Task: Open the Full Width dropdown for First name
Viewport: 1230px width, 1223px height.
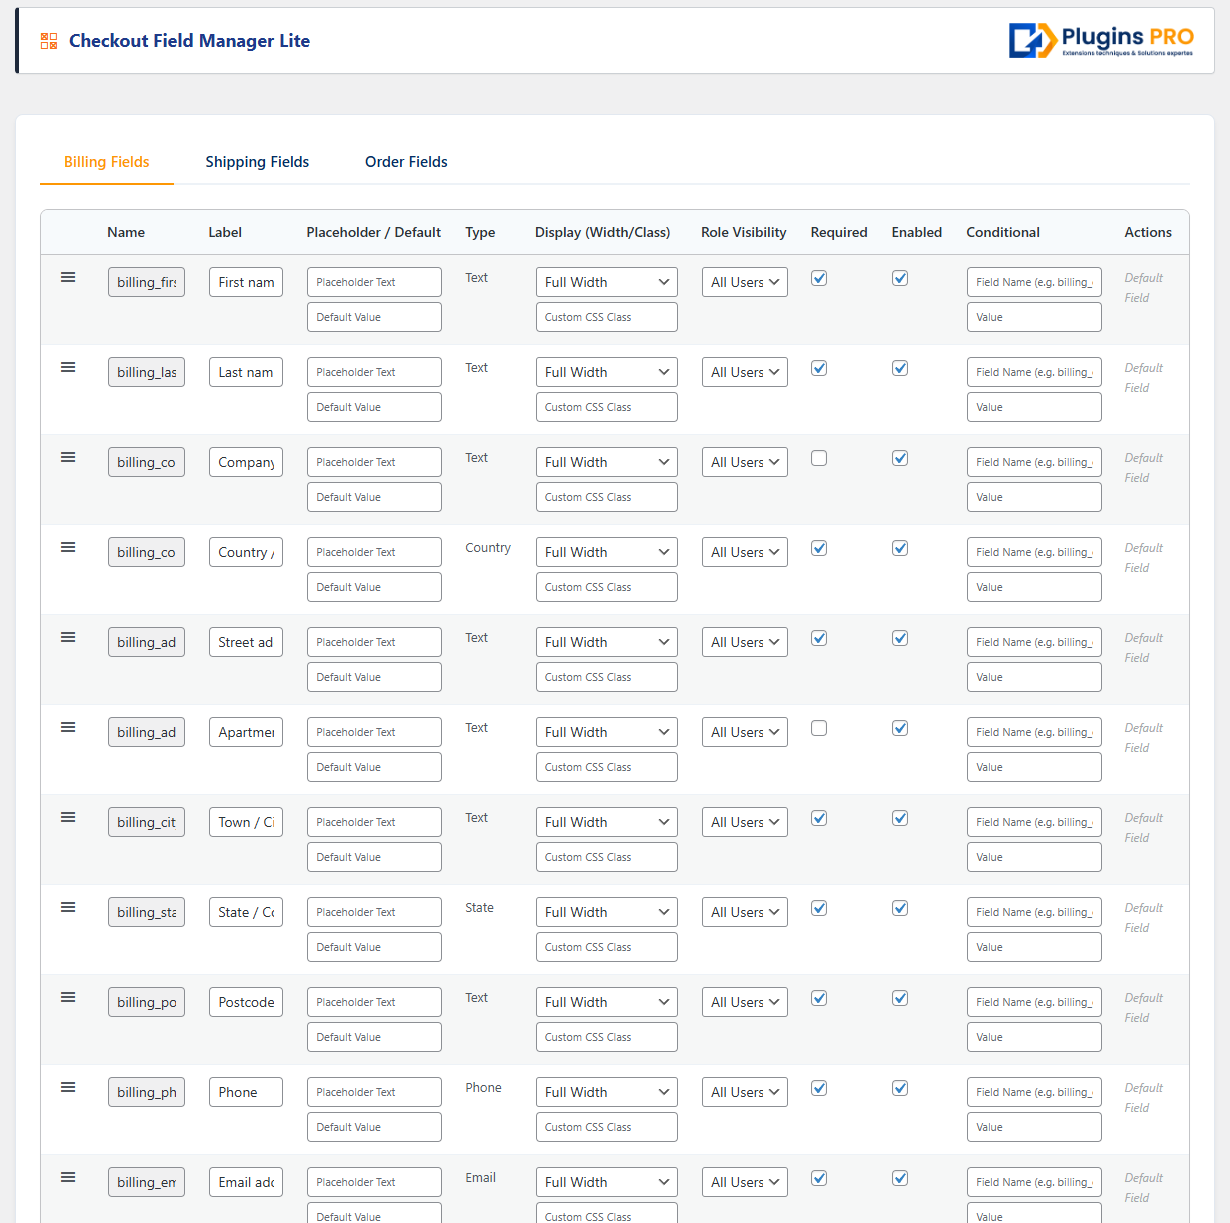Action: click(606, 282)
